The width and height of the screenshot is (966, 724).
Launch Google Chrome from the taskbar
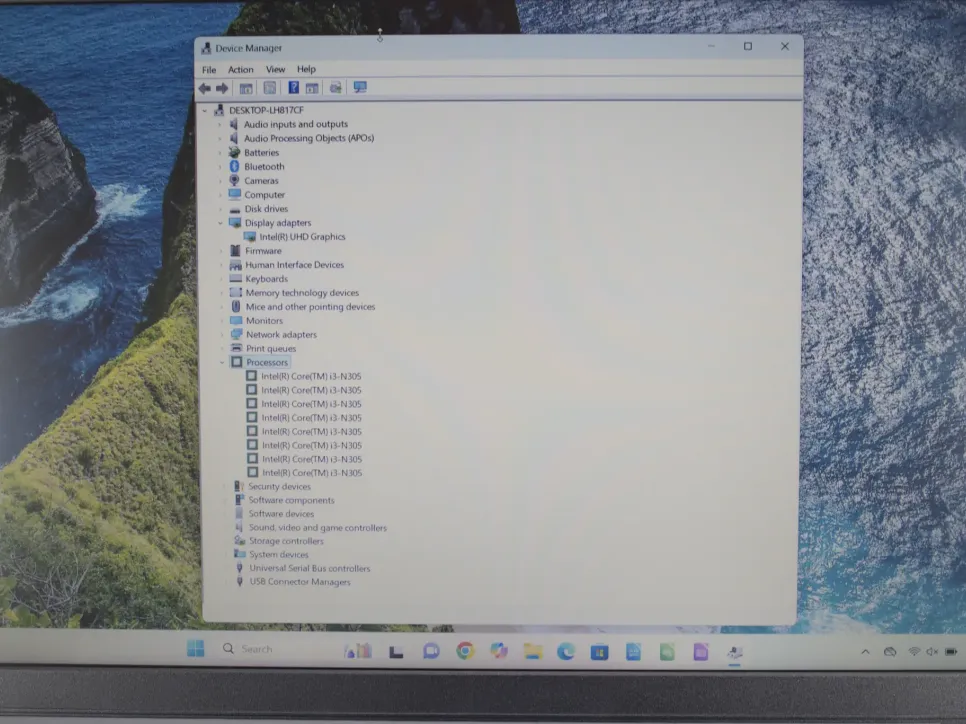click(x=465, y=651)
